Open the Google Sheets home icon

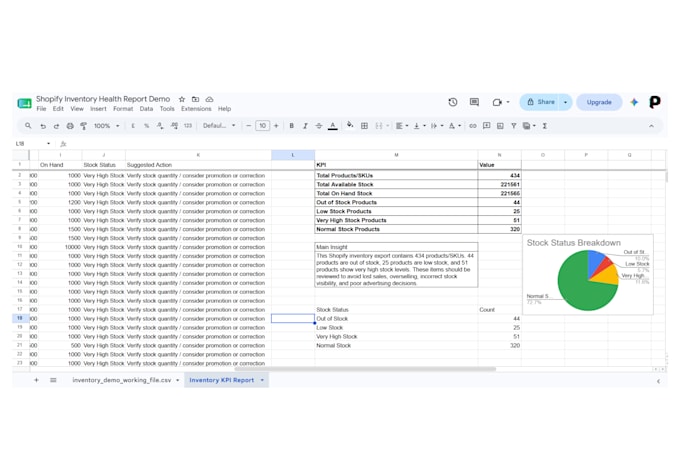click(25, 103)
